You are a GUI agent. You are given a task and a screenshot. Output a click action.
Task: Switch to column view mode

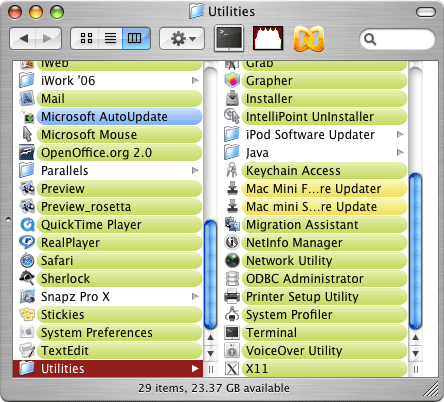(135, 38)
